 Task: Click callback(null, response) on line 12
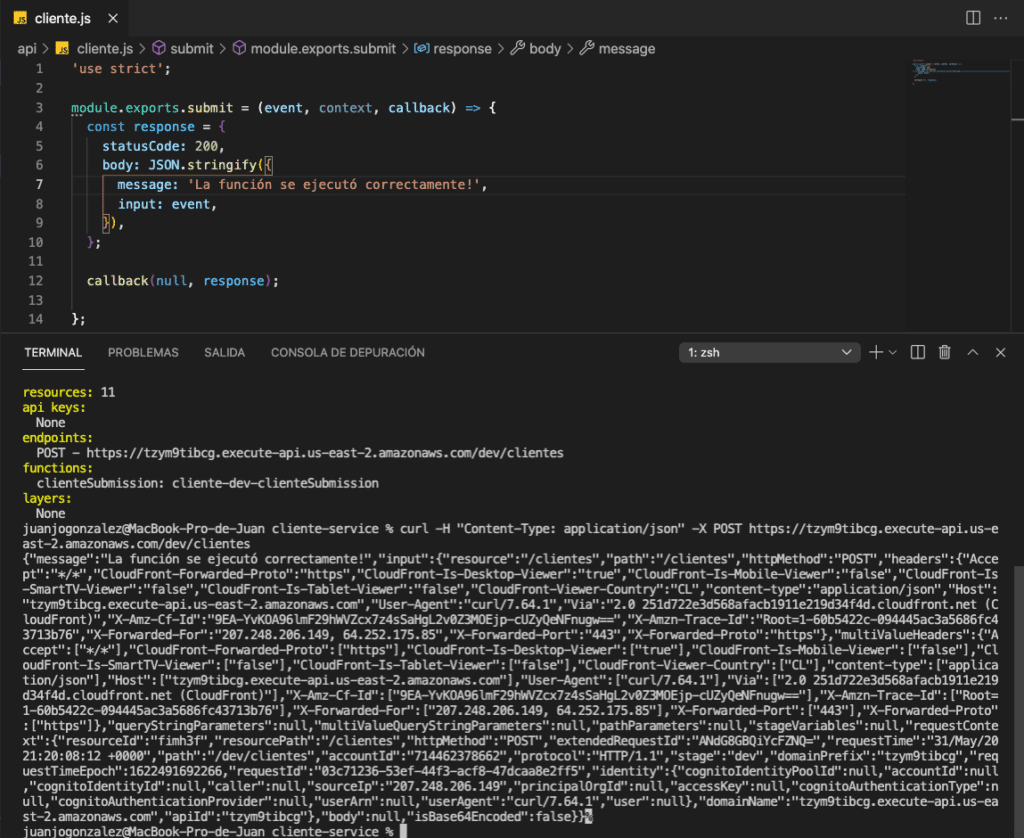(x=183, y=281)
